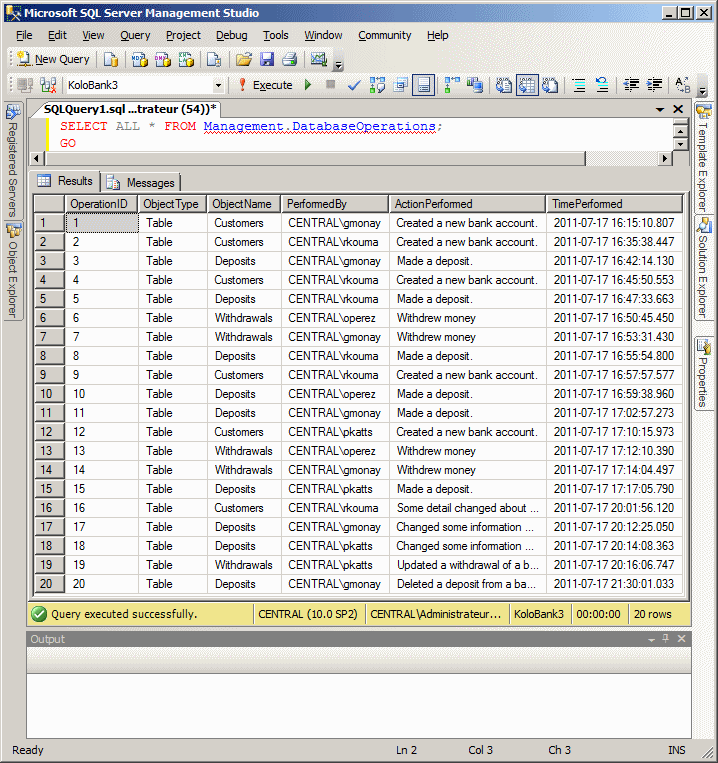Open active documents list dropdown arrow

coord(660,109)
